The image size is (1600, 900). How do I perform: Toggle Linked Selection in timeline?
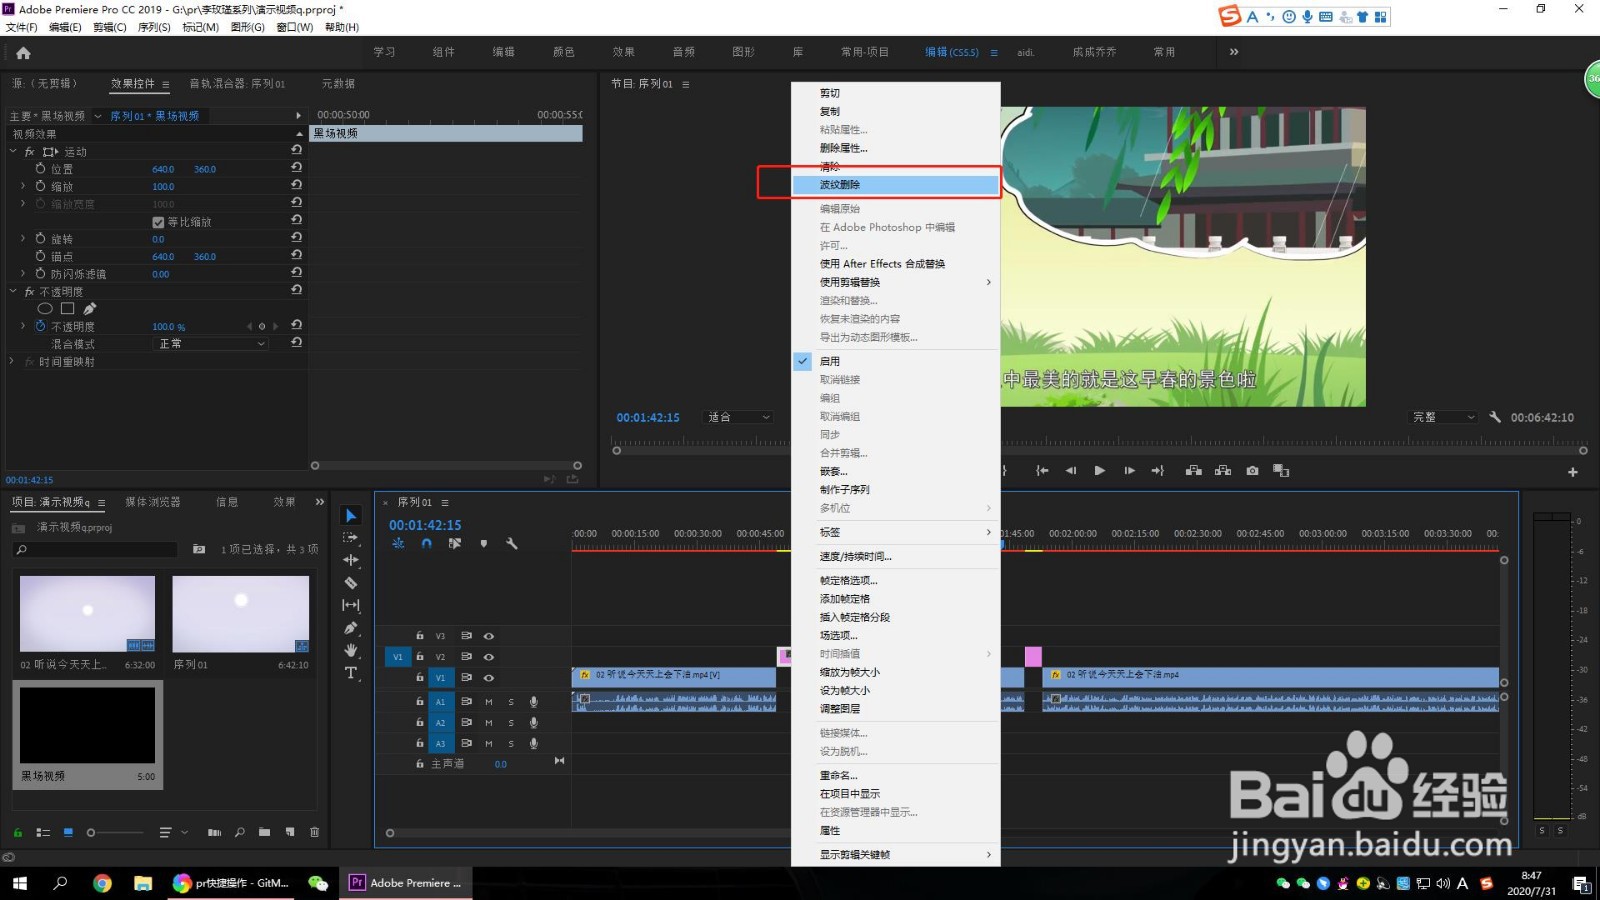point(455,544)
